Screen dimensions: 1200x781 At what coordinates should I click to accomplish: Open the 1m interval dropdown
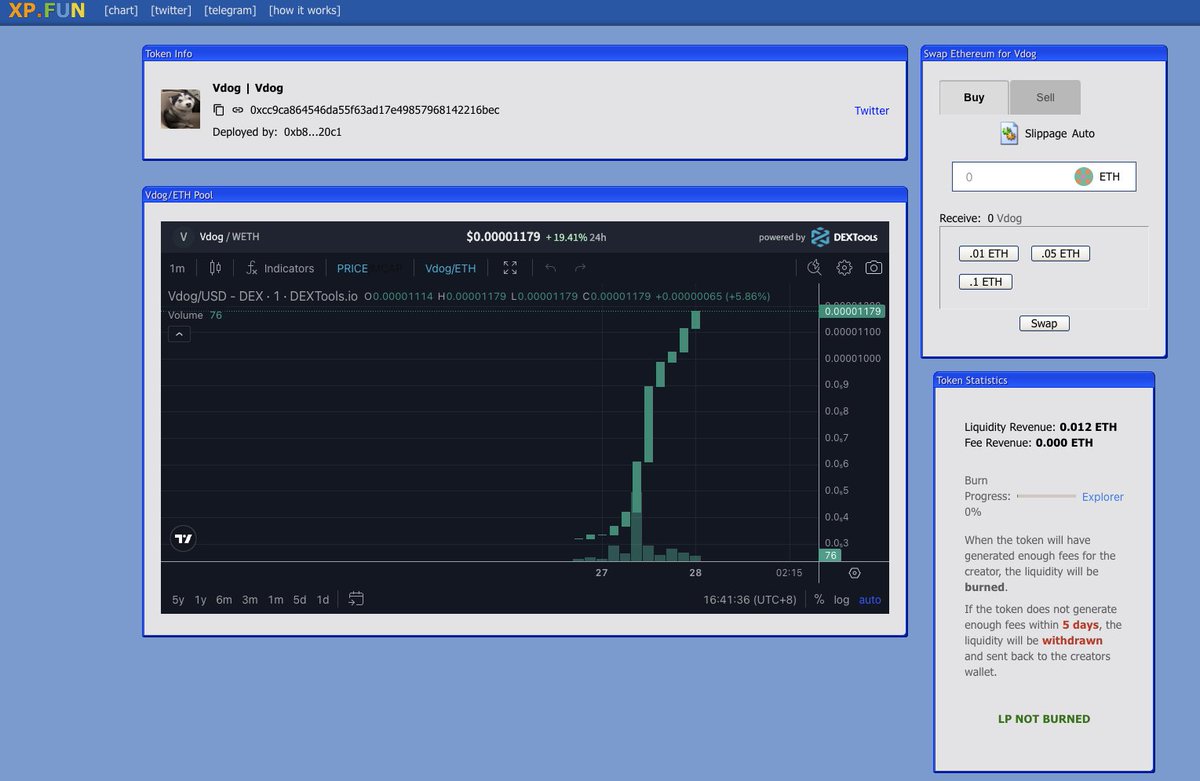[177, 268]
